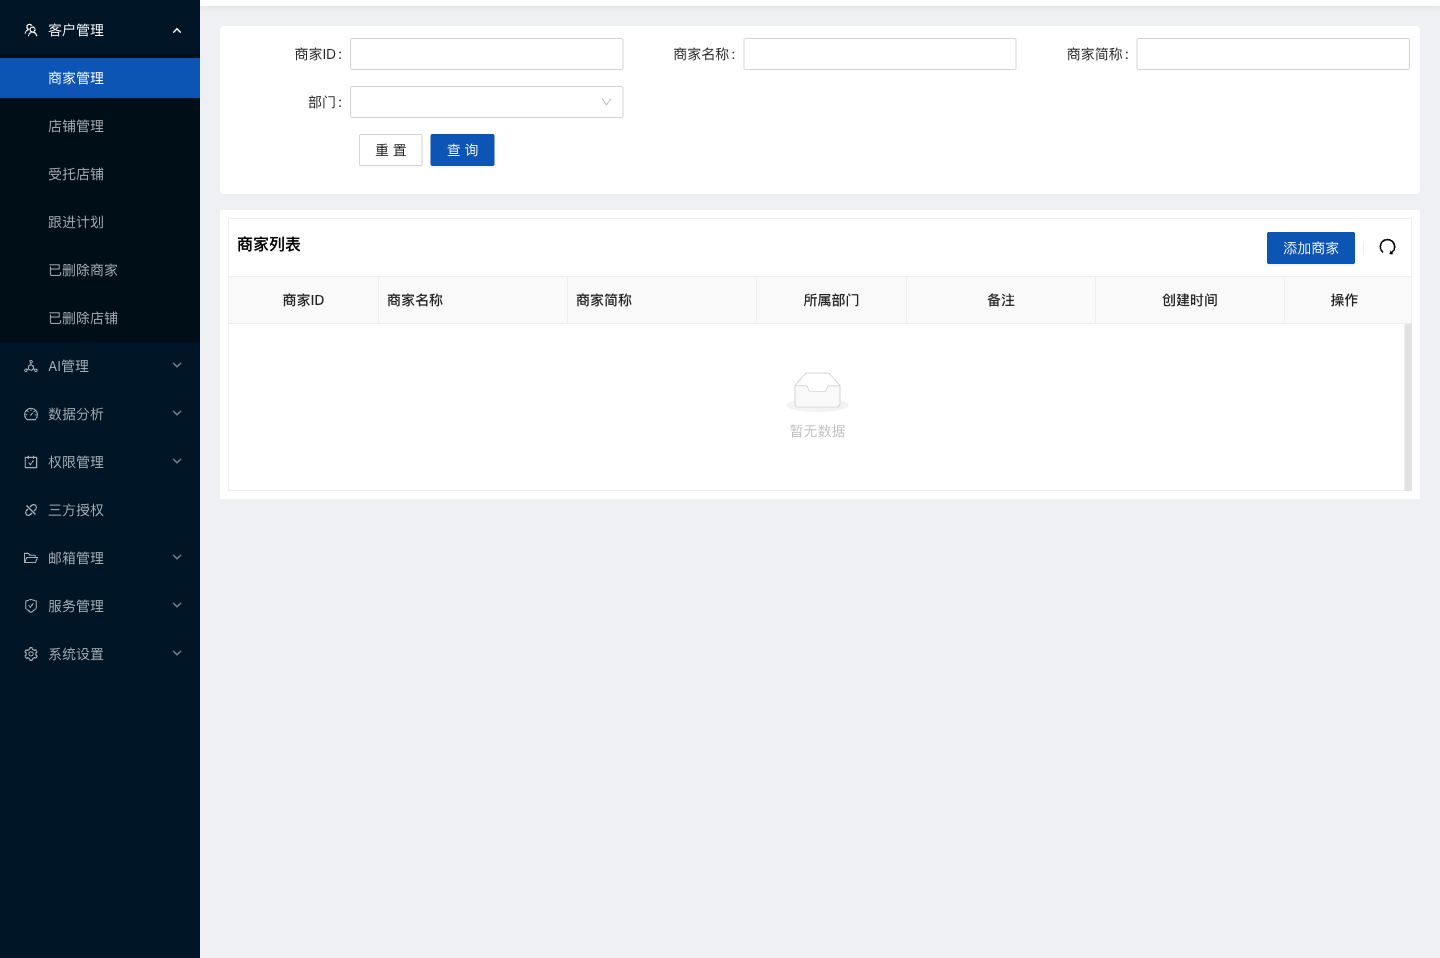Viewport: 1440px width, 958px height.
Task: Expand the 数据分析 submenu chevron
Action: (177, 414)
